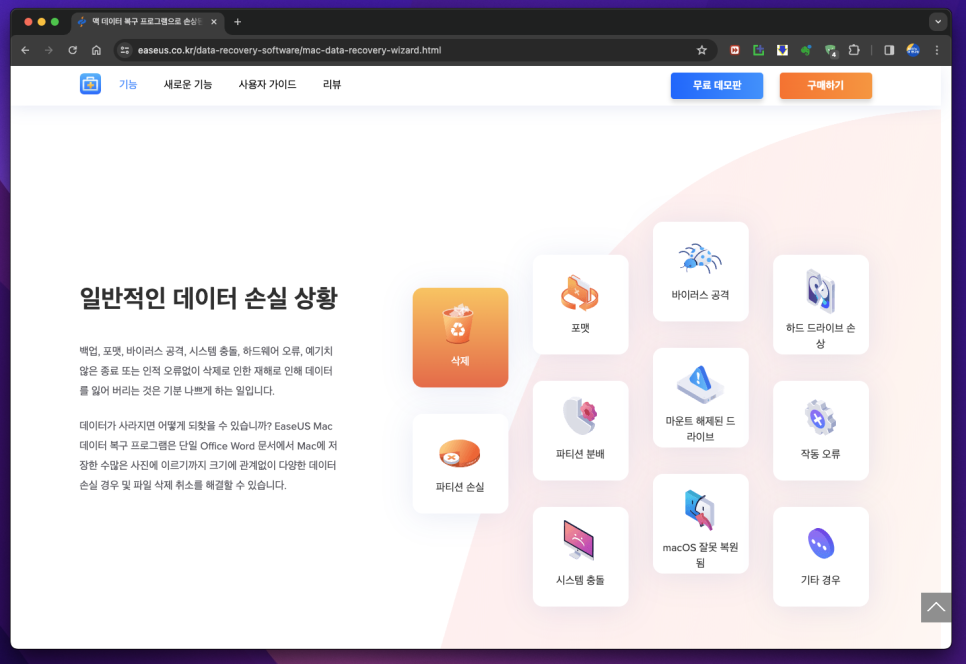
Task: Click the 구매하기 button
Action: click(826, 86)
